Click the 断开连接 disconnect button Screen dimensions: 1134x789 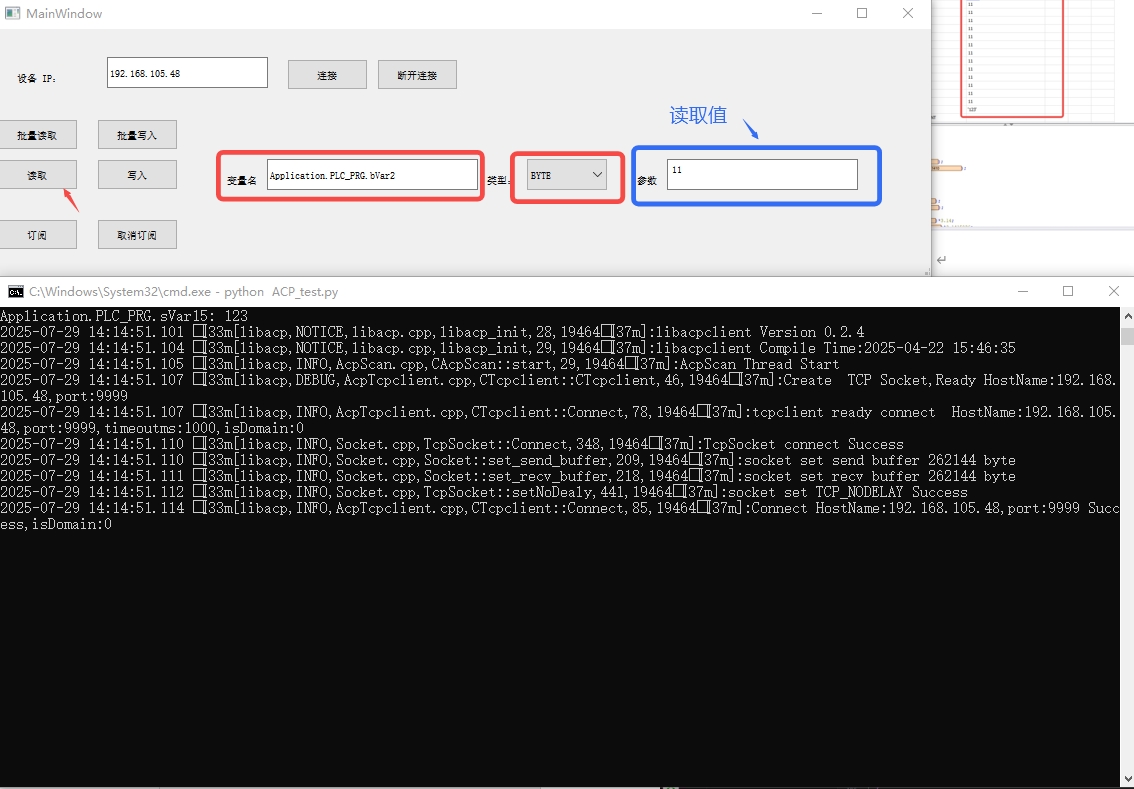click(x=417, y=74)
